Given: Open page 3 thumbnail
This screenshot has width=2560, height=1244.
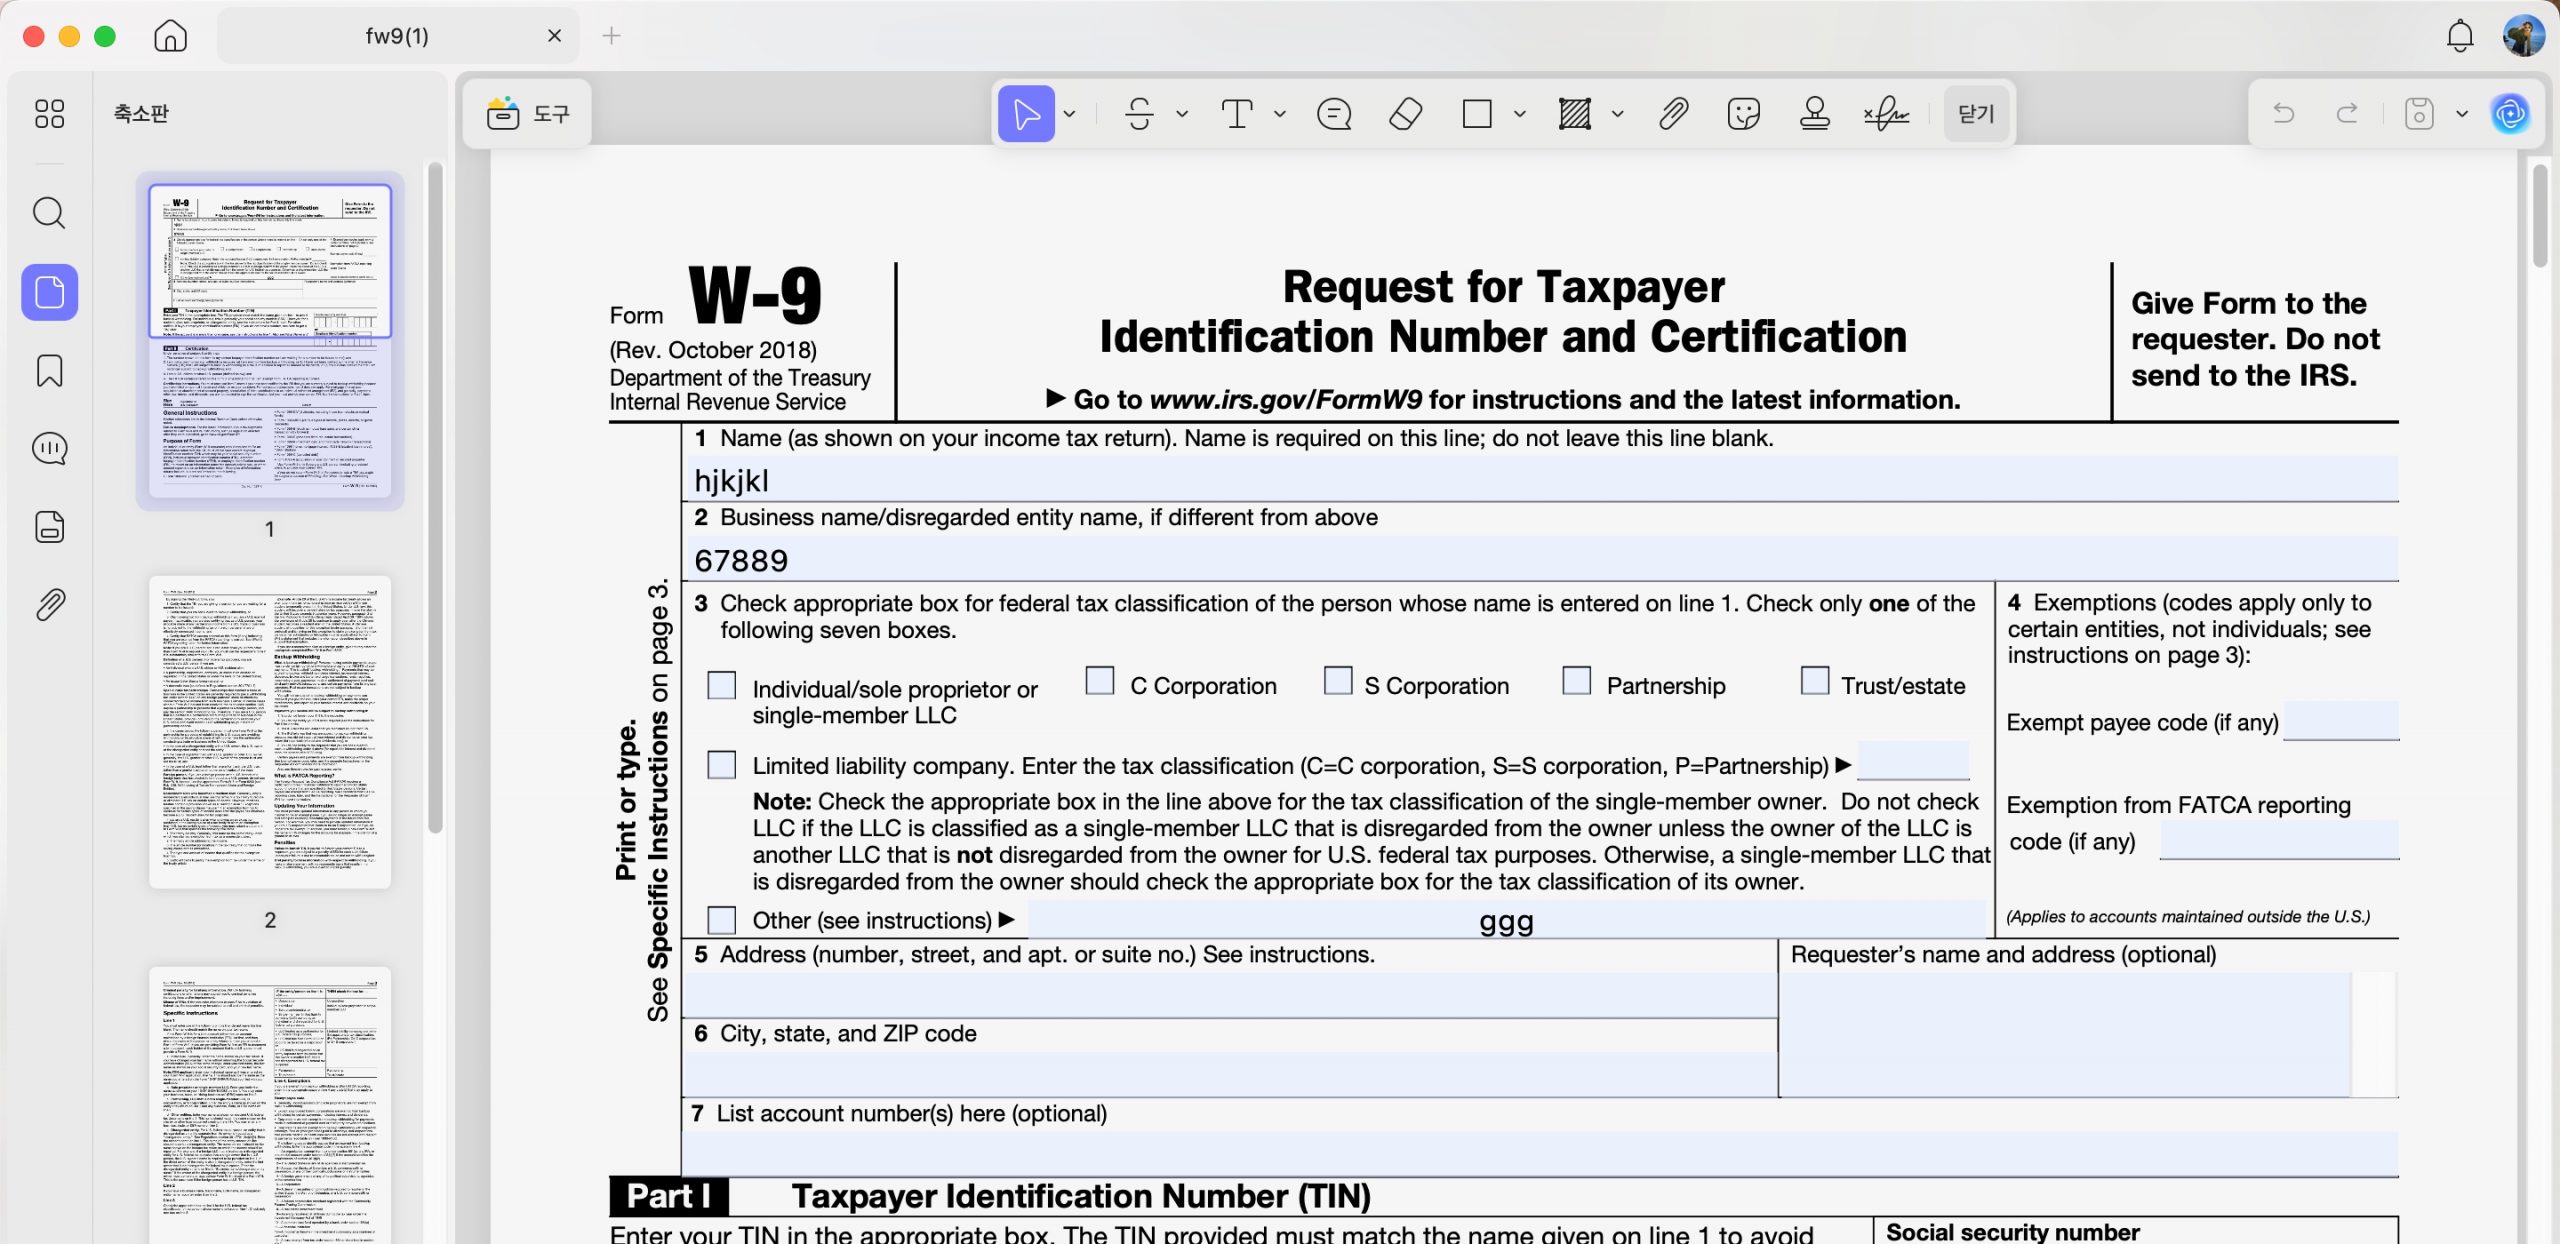Looking at the screenshot, I should (270, 1105).
